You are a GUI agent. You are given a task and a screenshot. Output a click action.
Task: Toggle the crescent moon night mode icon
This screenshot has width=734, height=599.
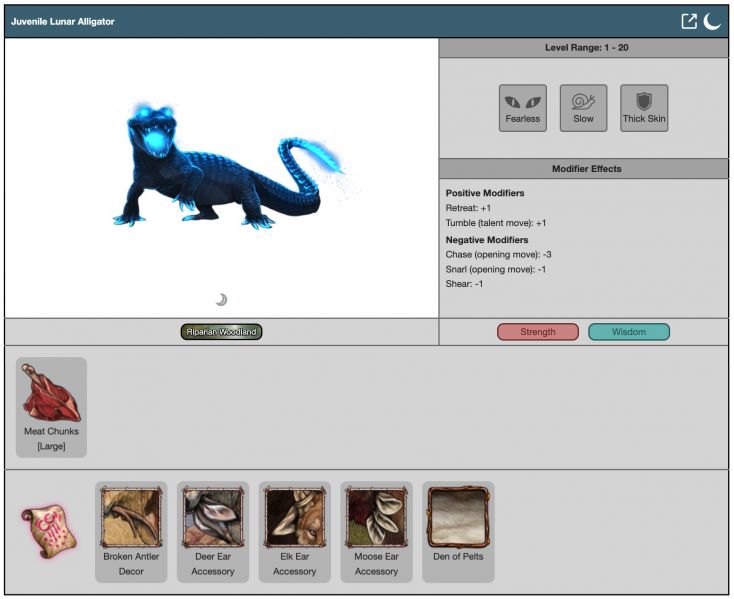click(712, 21)
